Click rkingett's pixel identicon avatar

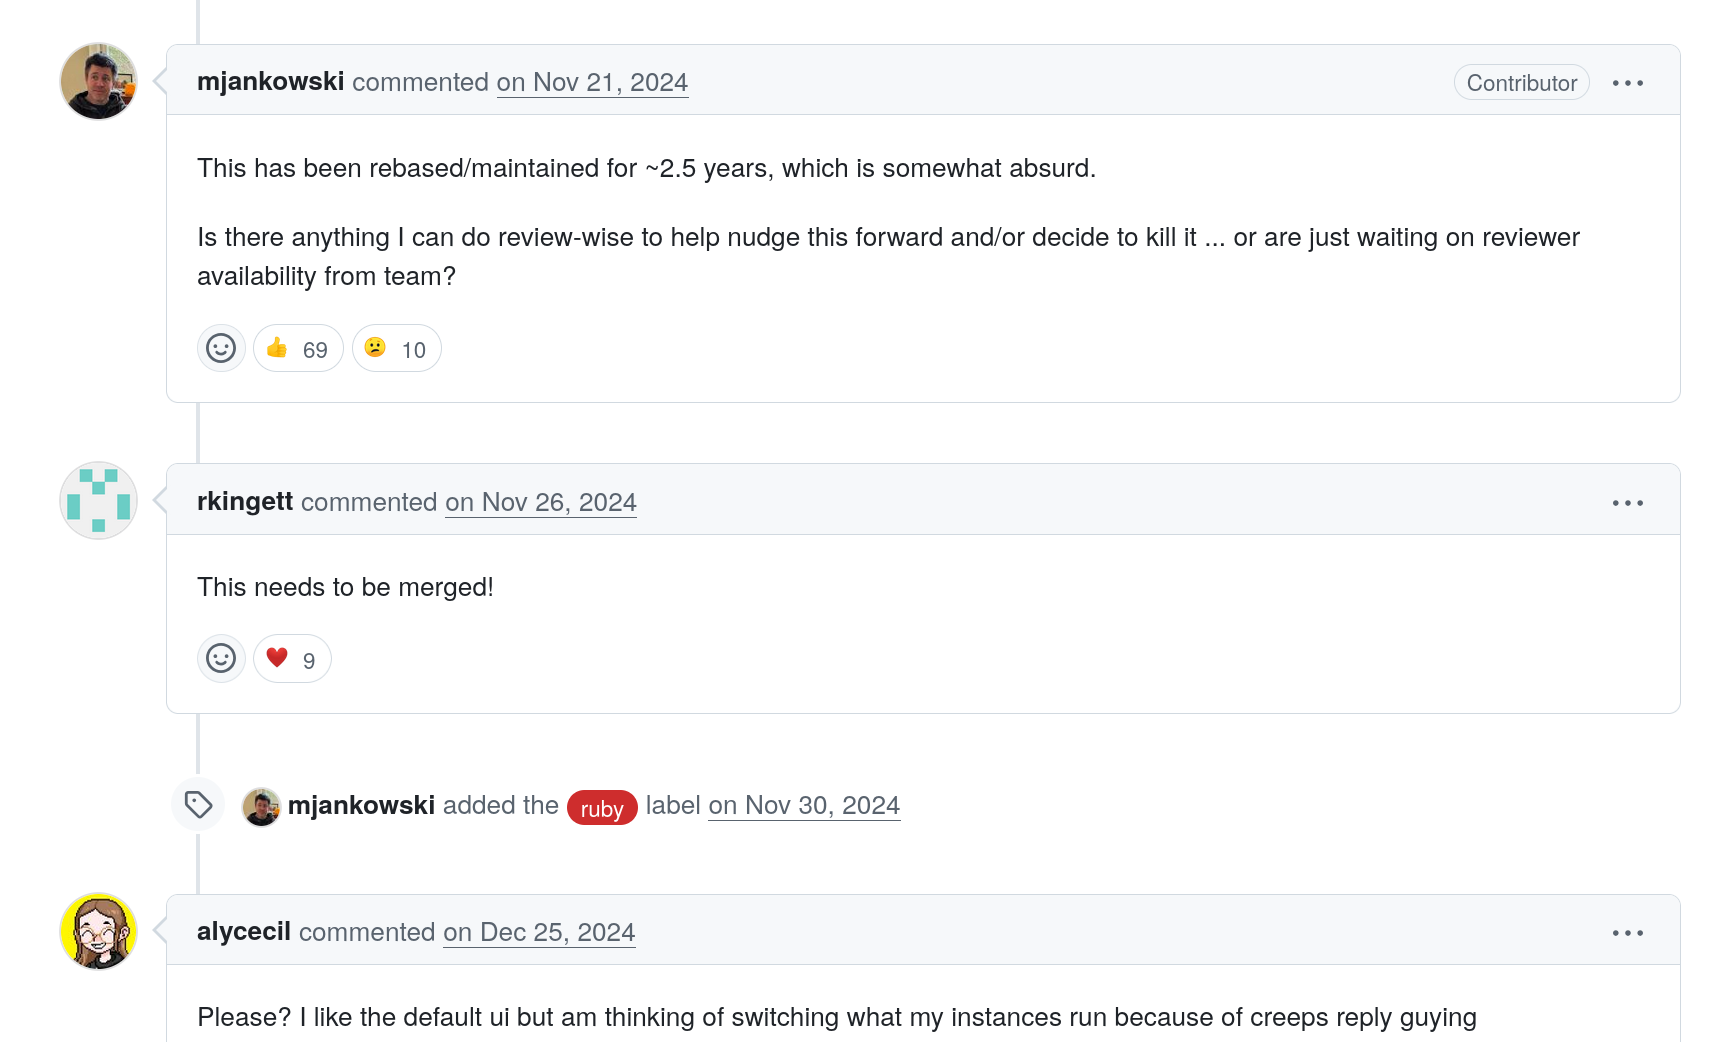(x=98, y=501)
